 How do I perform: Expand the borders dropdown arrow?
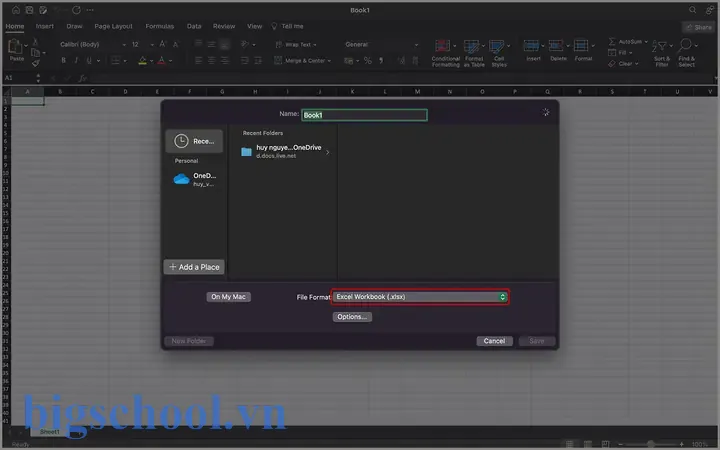point(125,61)
